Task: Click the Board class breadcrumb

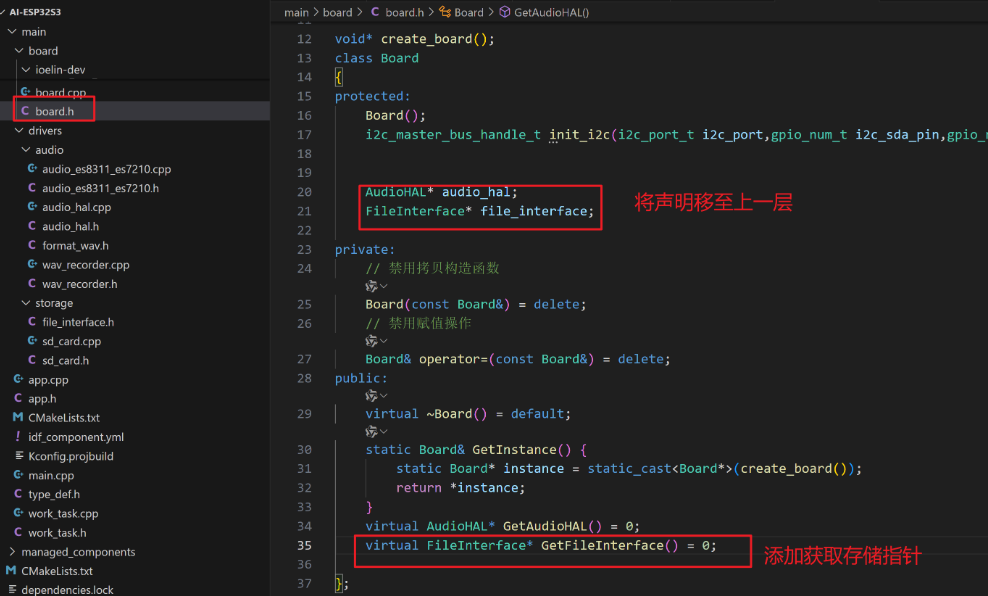Action: [x=461, y=12]
